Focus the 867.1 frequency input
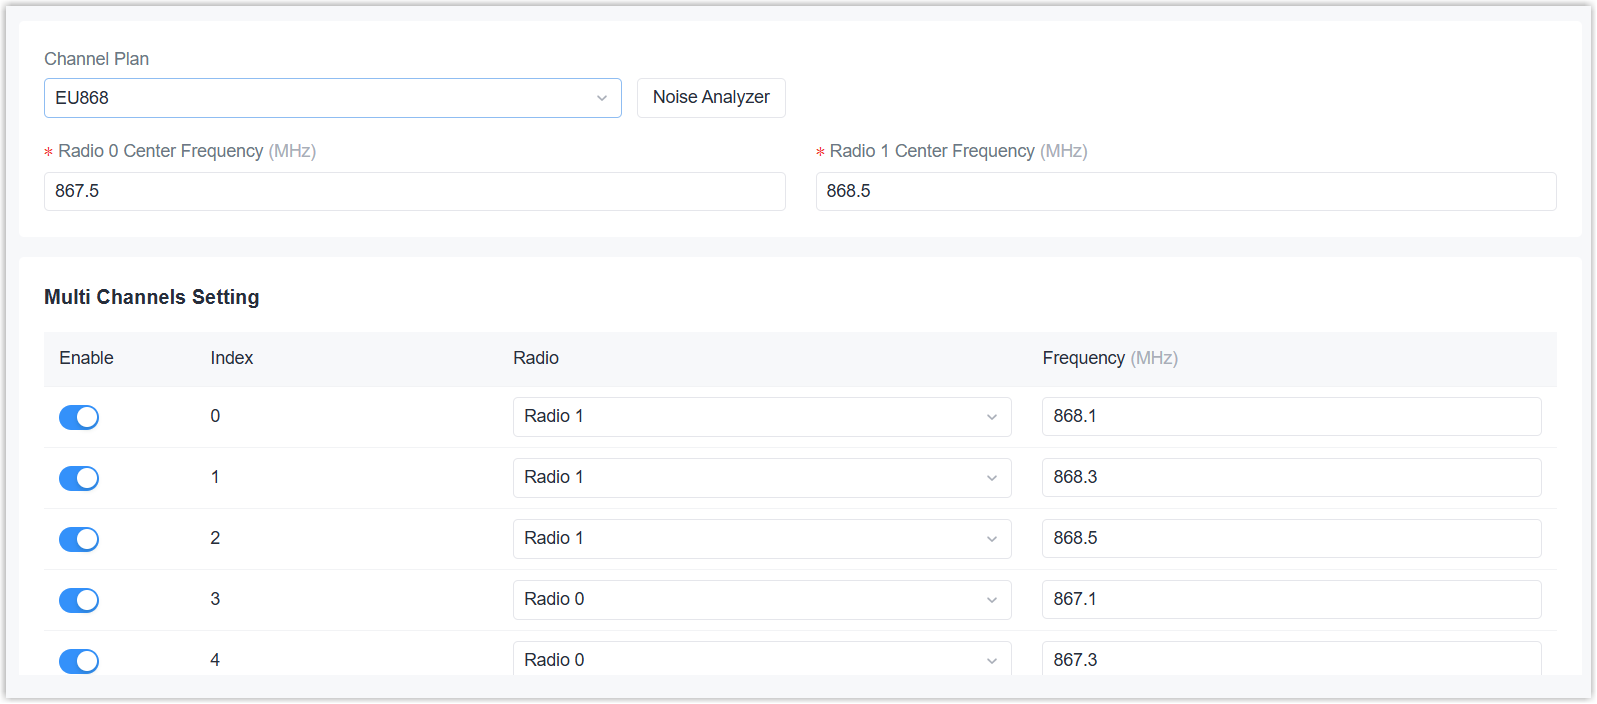This screenshot has width=1597, height=704. pos(1290,600)
